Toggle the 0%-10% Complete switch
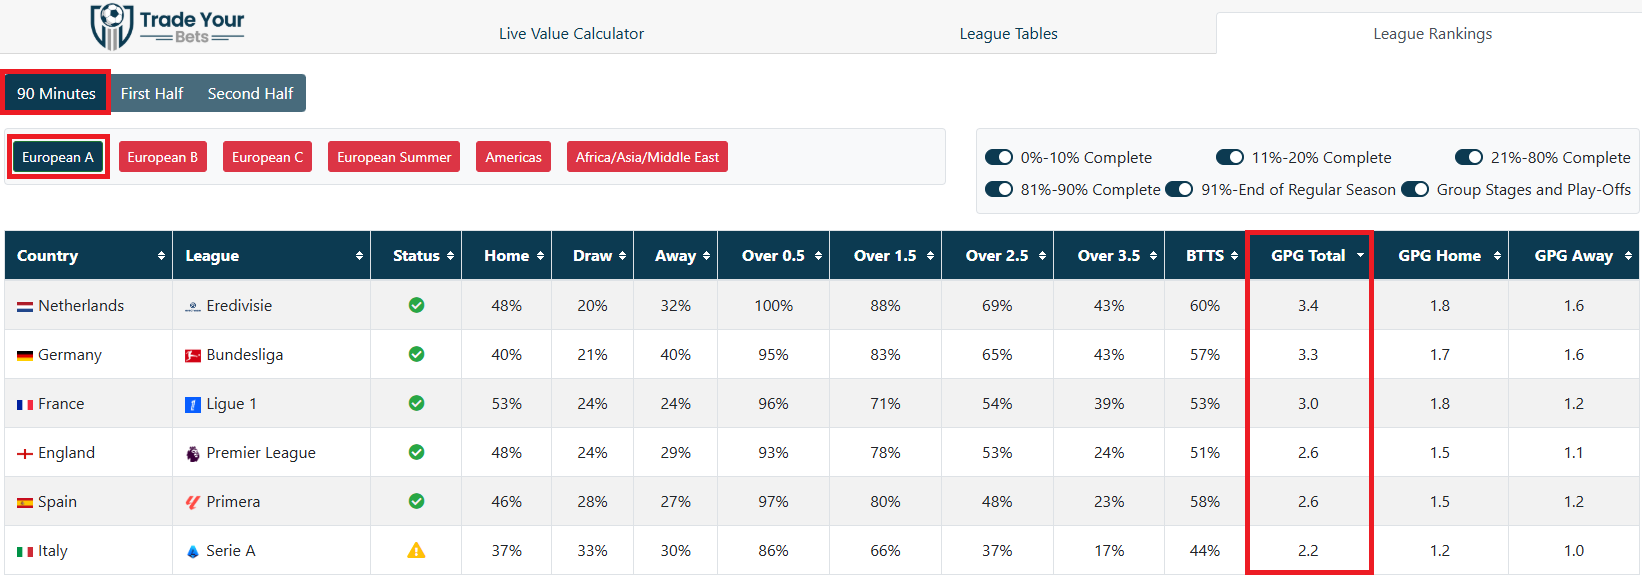This screenshot has height=578, width=1642. 999,157
